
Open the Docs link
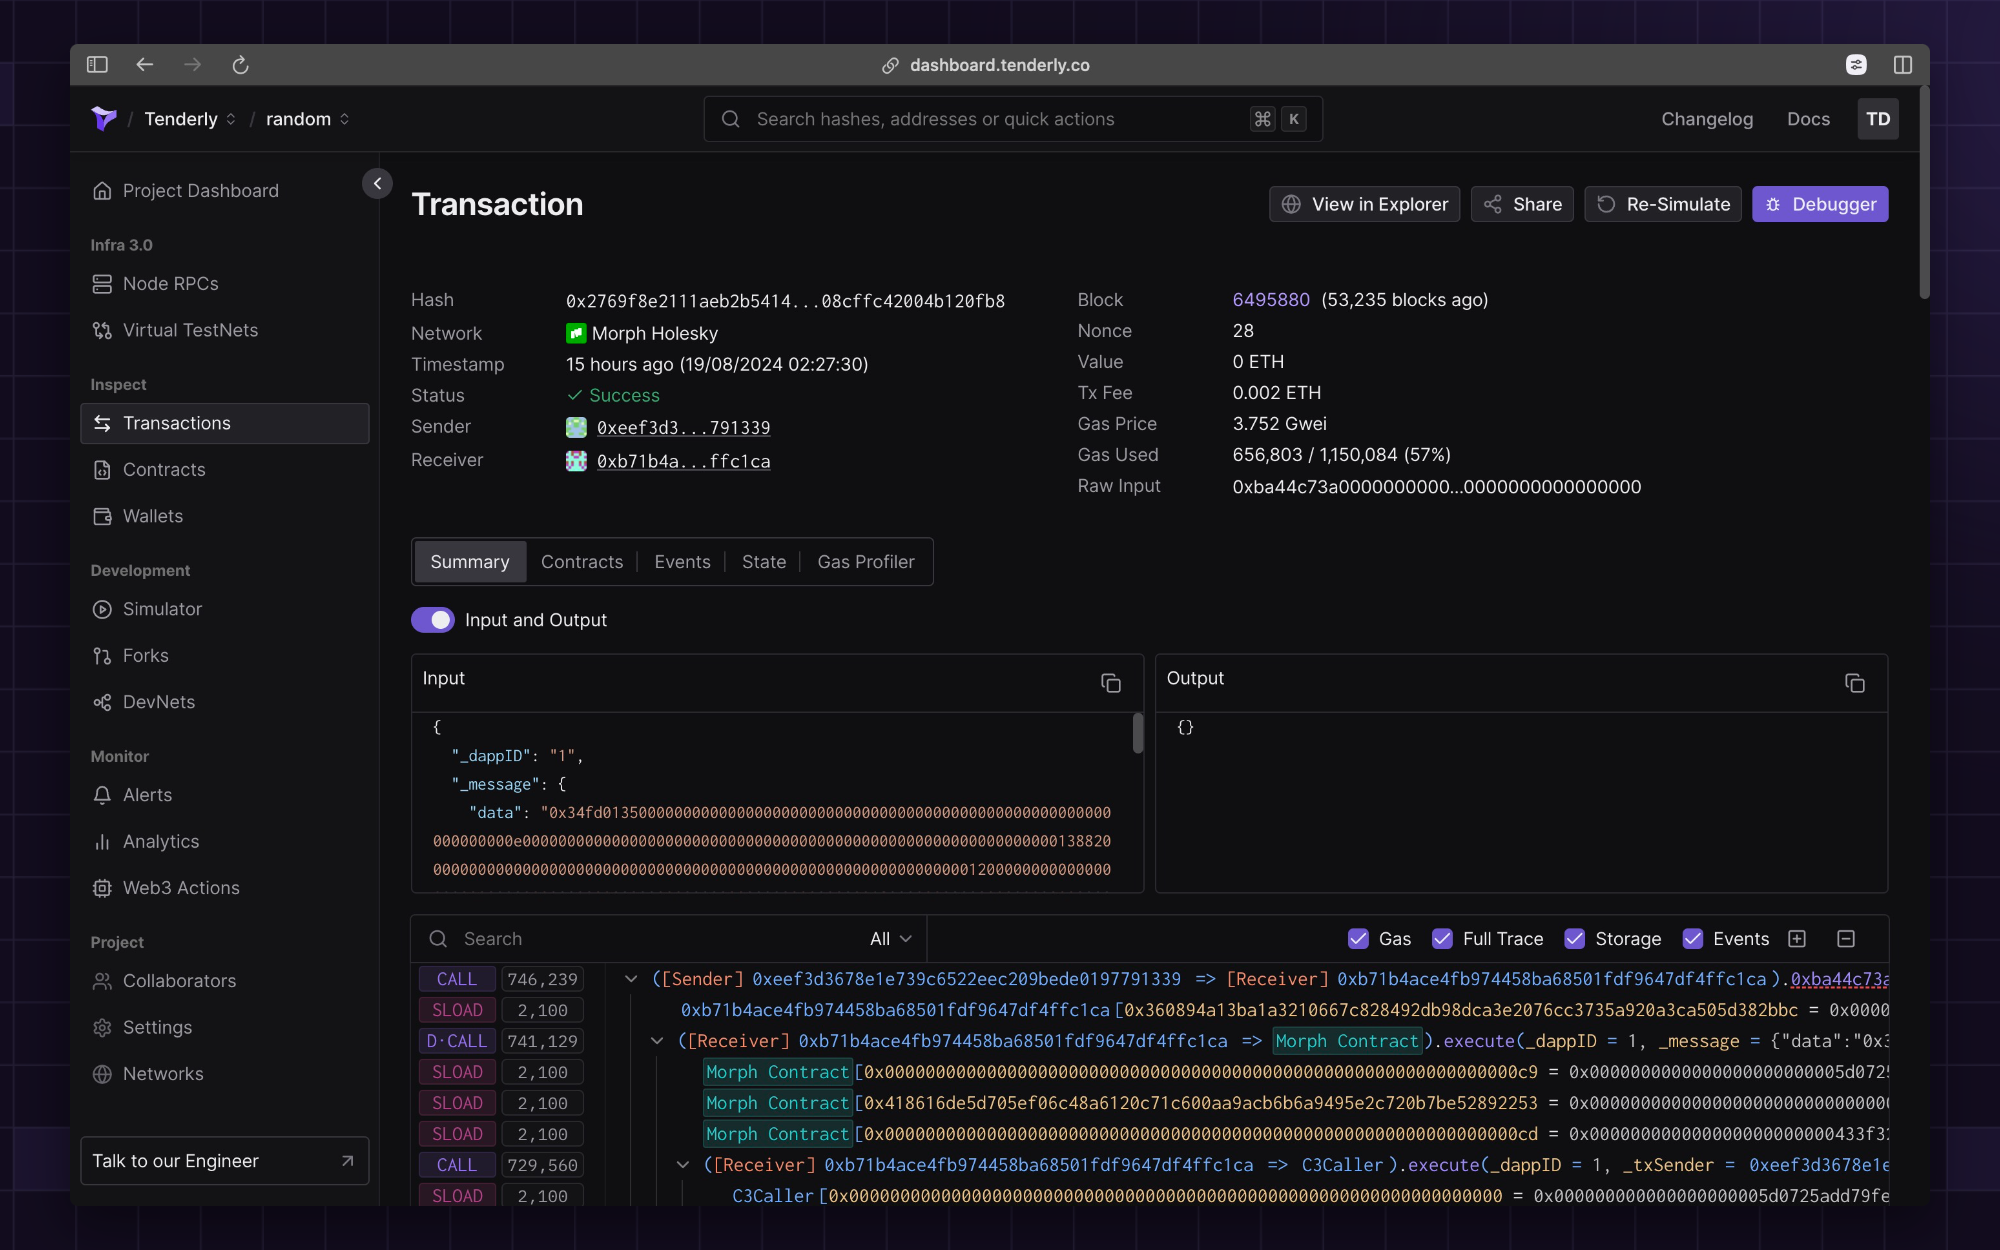click(1808, 119)
